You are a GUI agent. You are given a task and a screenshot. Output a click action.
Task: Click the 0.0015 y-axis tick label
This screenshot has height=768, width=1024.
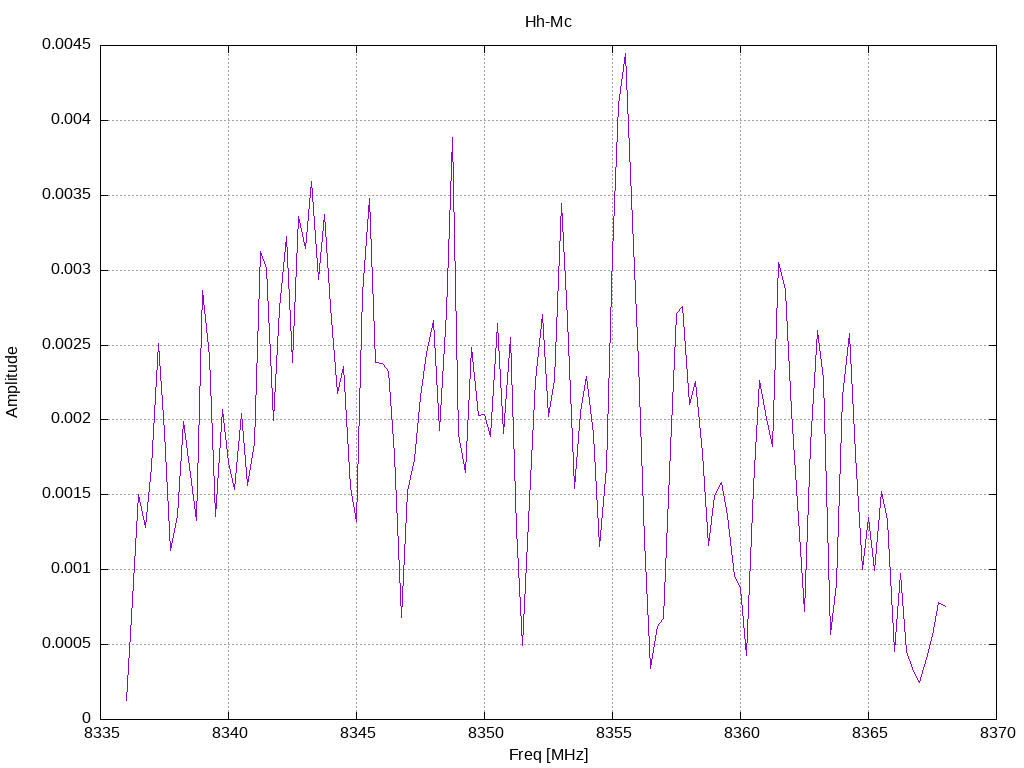pos(67,494)
